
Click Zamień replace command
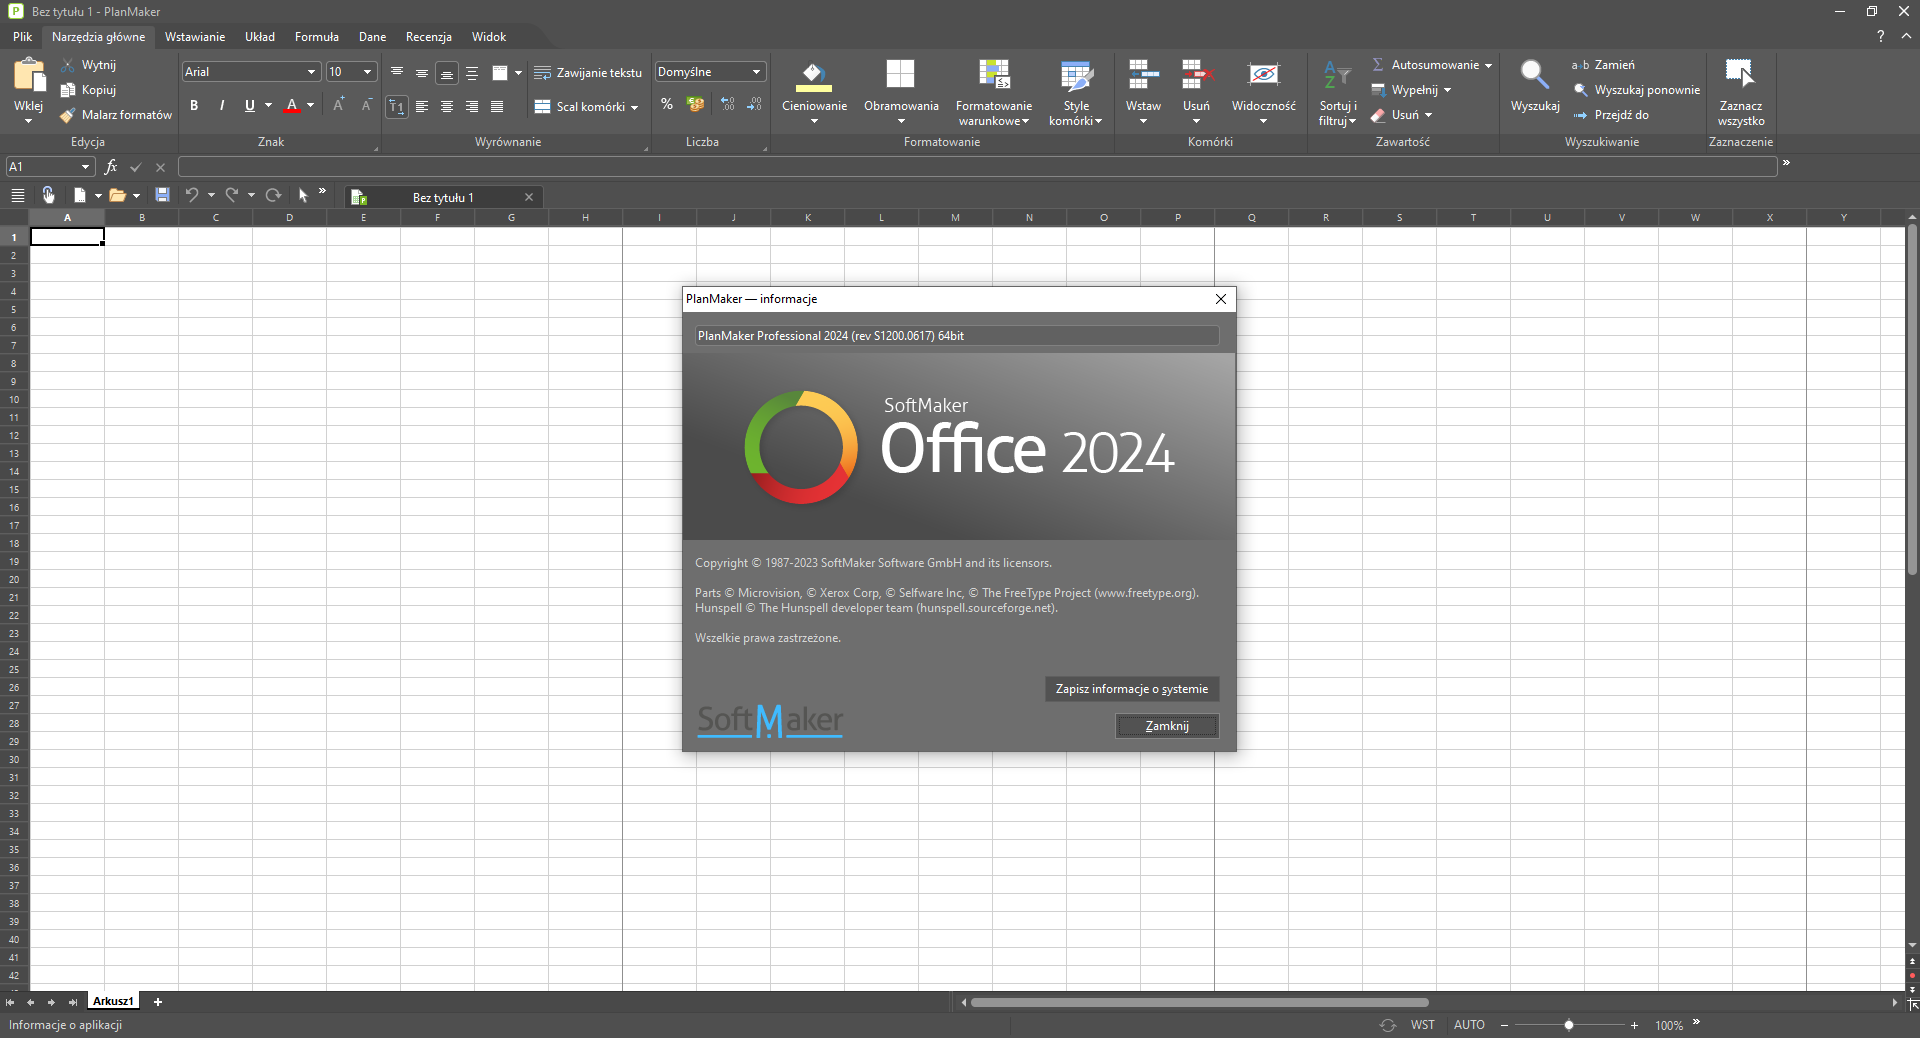click(x=1603, y=65)
